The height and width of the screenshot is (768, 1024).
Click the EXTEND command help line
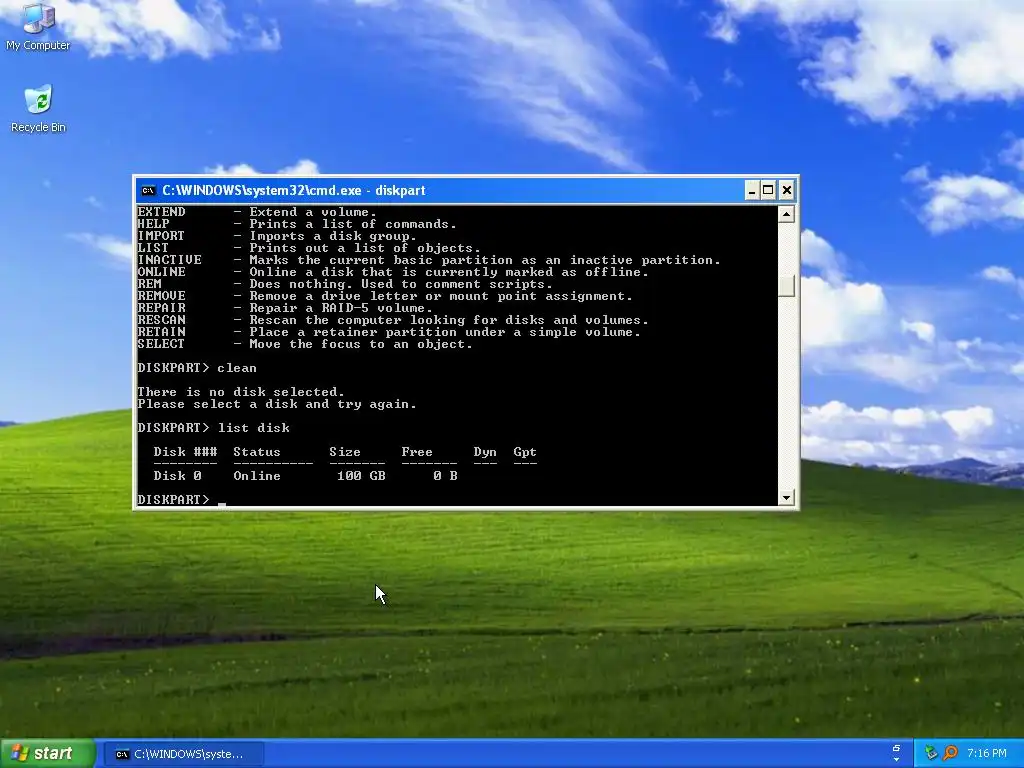(257, 212)
